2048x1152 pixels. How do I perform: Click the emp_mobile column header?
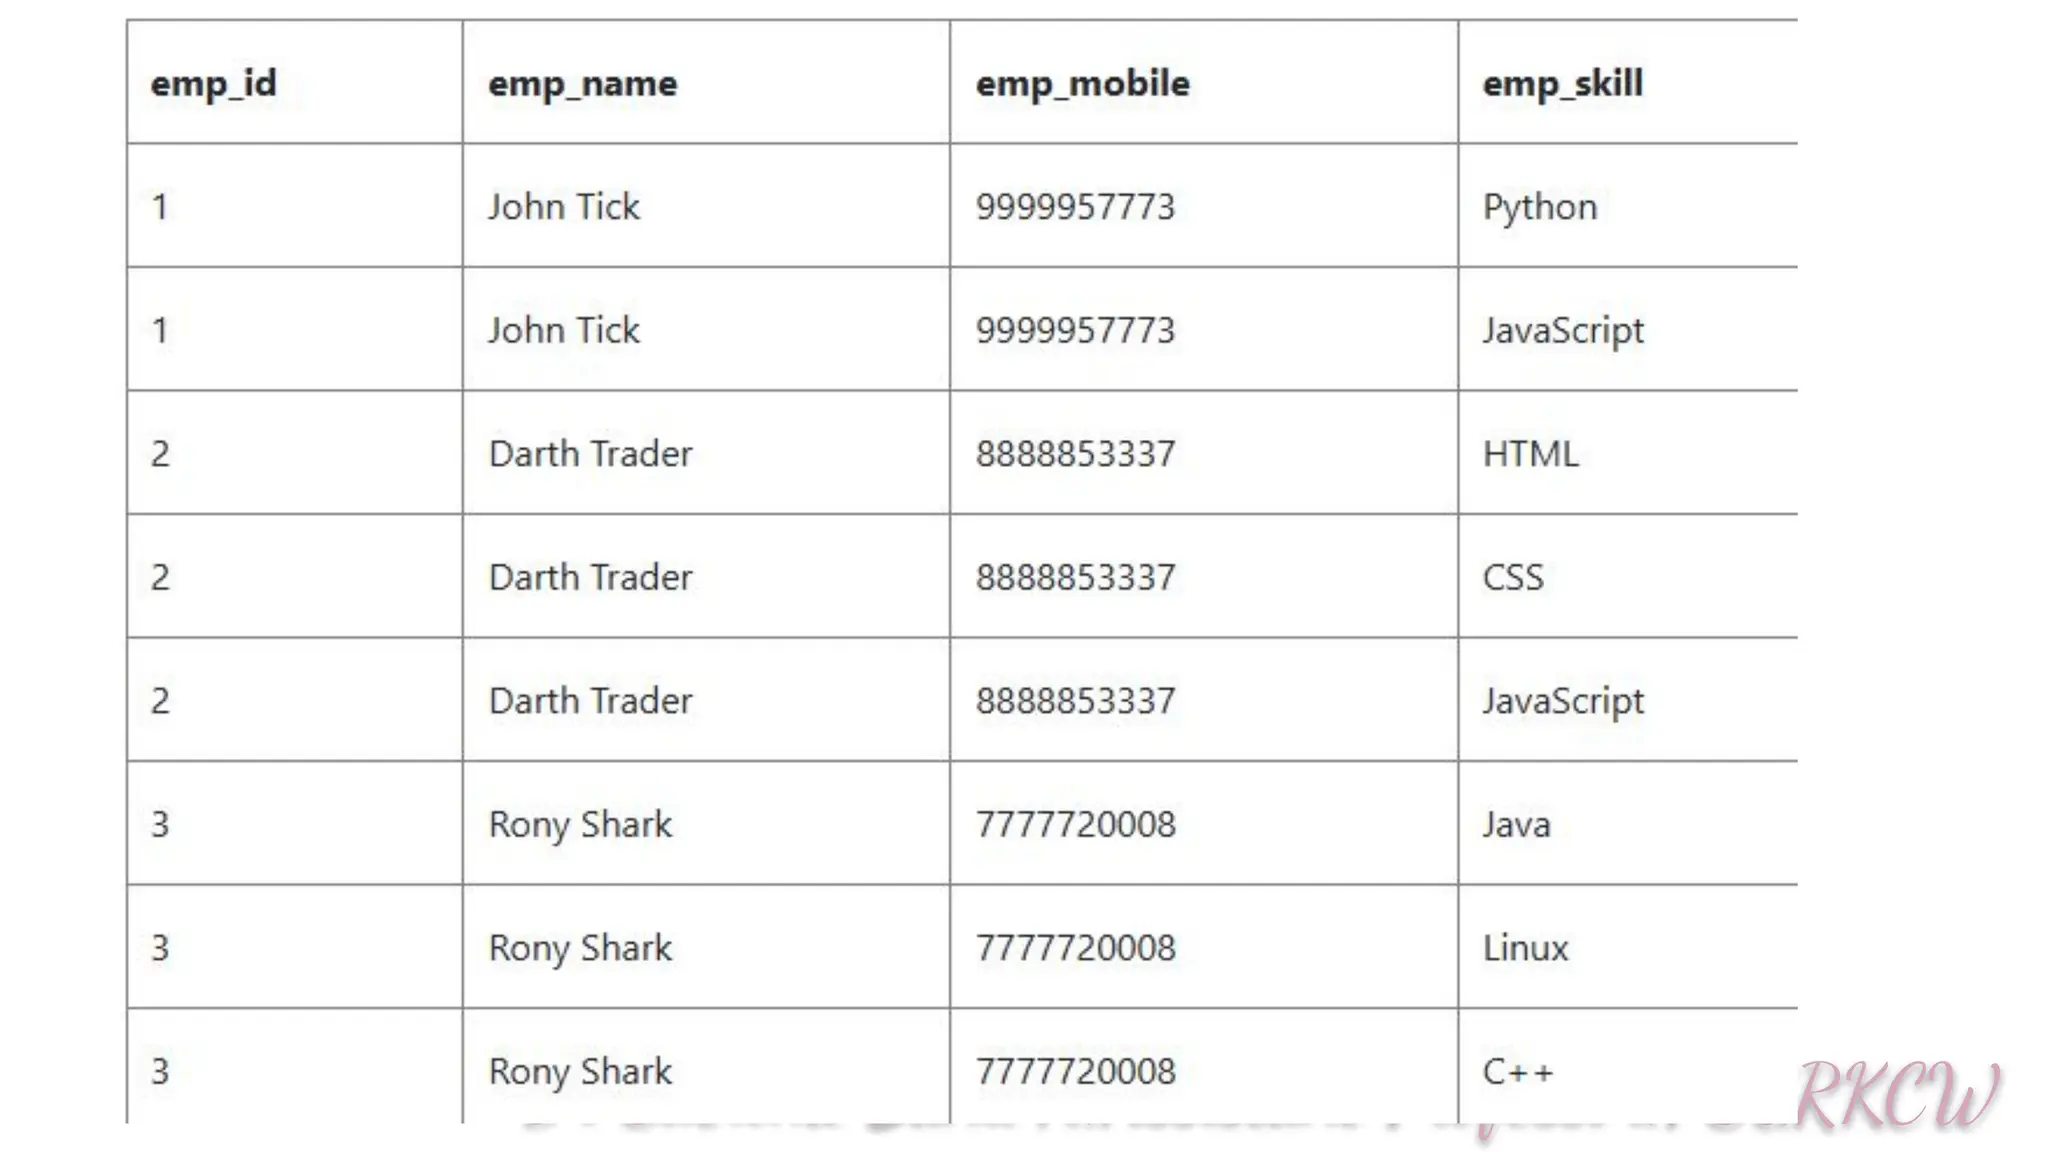click(x=1082, y=84)
